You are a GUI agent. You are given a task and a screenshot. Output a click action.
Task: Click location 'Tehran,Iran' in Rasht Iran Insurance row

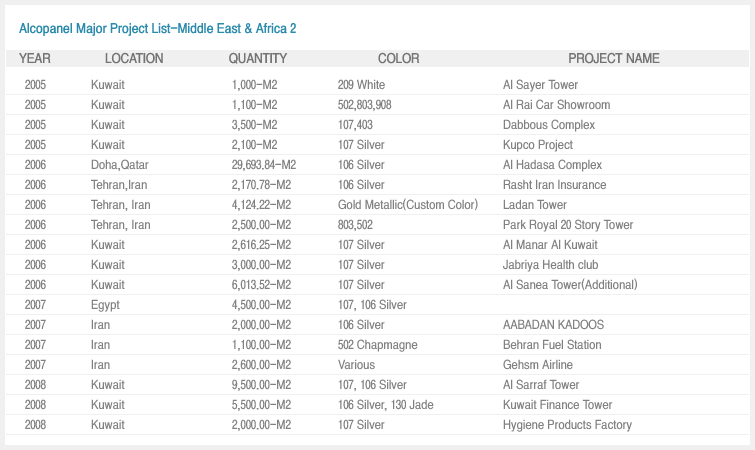click(x=119, y=185)
